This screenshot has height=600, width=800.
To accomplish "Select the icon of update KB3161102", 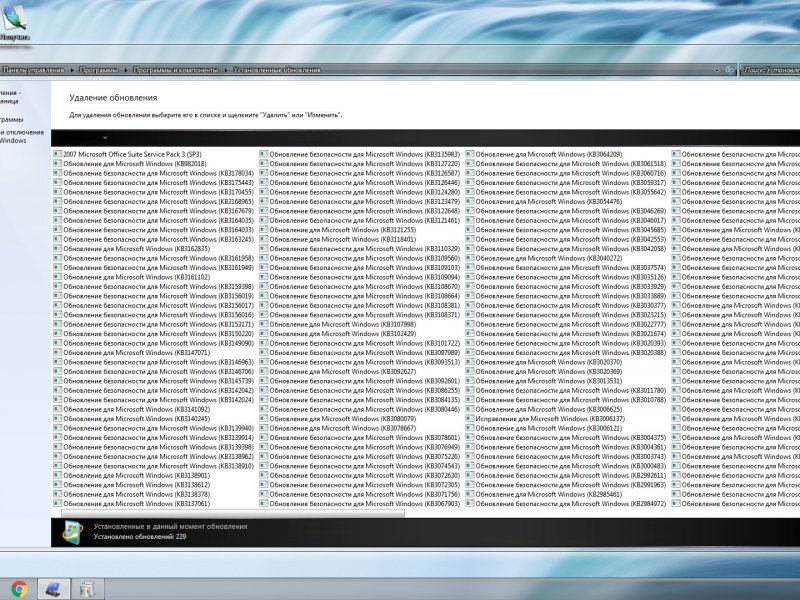I will tap(57, 277).
